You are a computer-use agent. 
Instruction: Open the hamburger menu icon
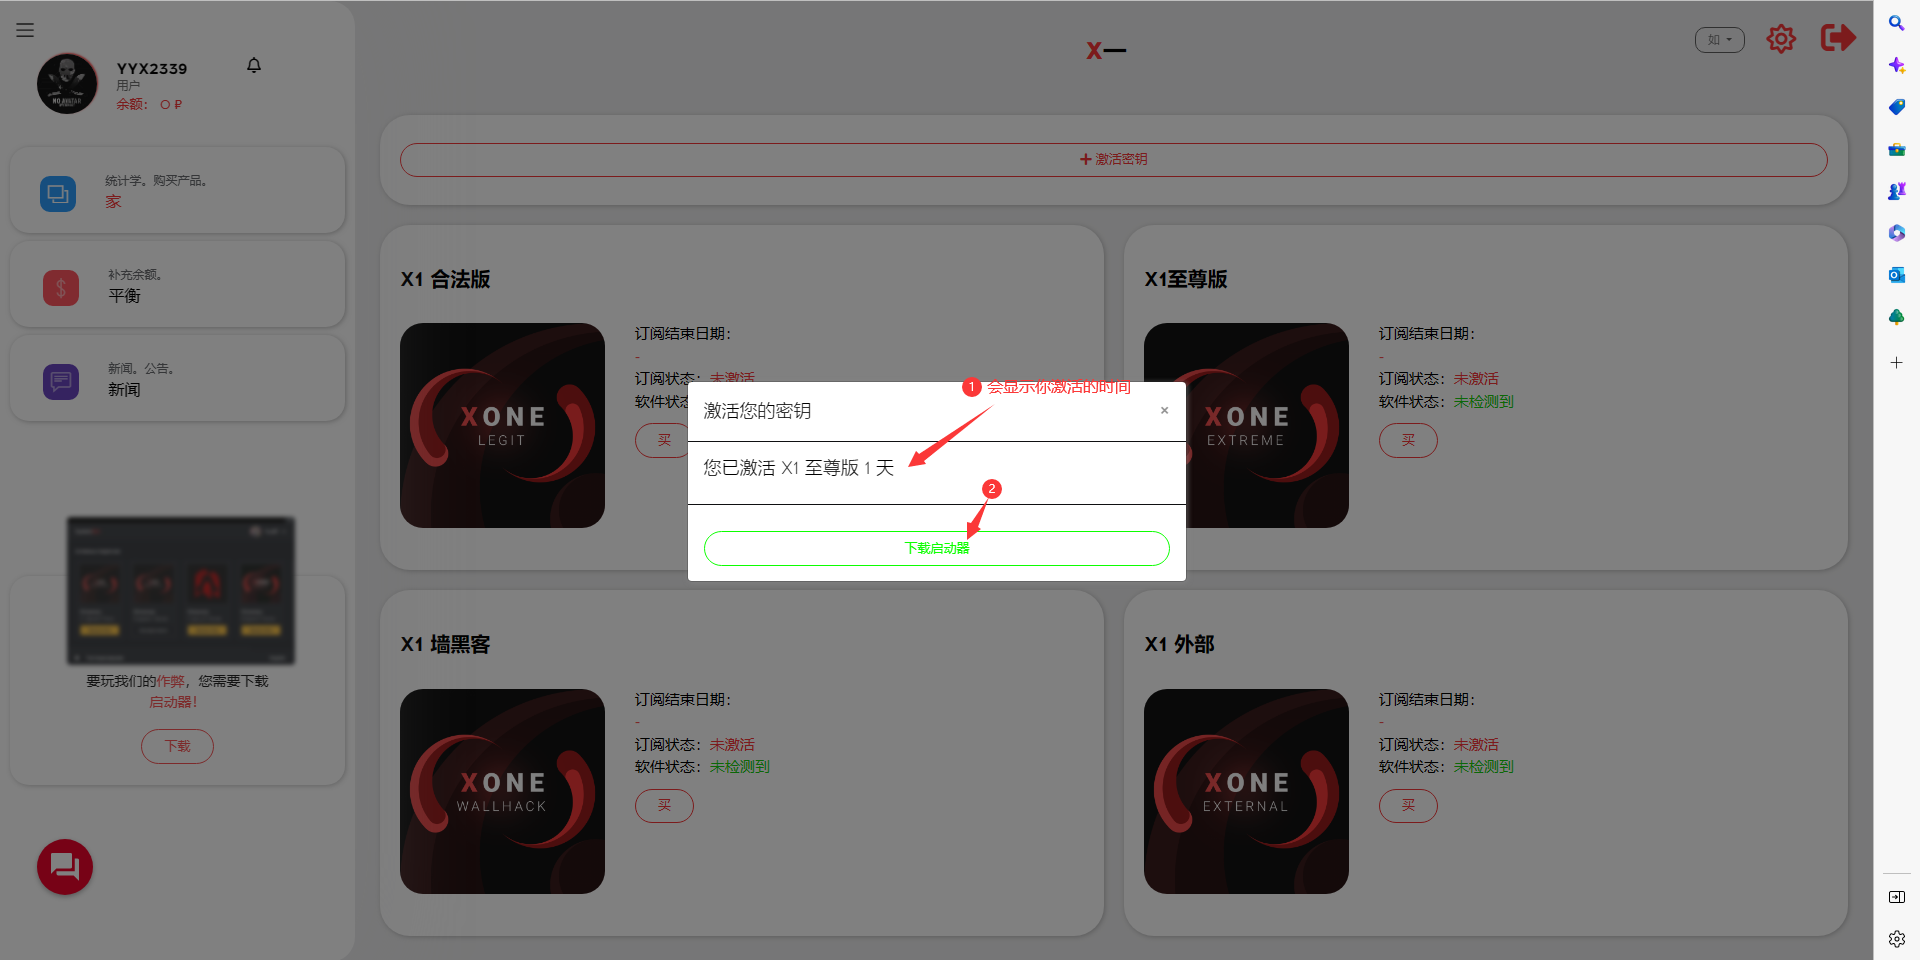click(25, 30)
